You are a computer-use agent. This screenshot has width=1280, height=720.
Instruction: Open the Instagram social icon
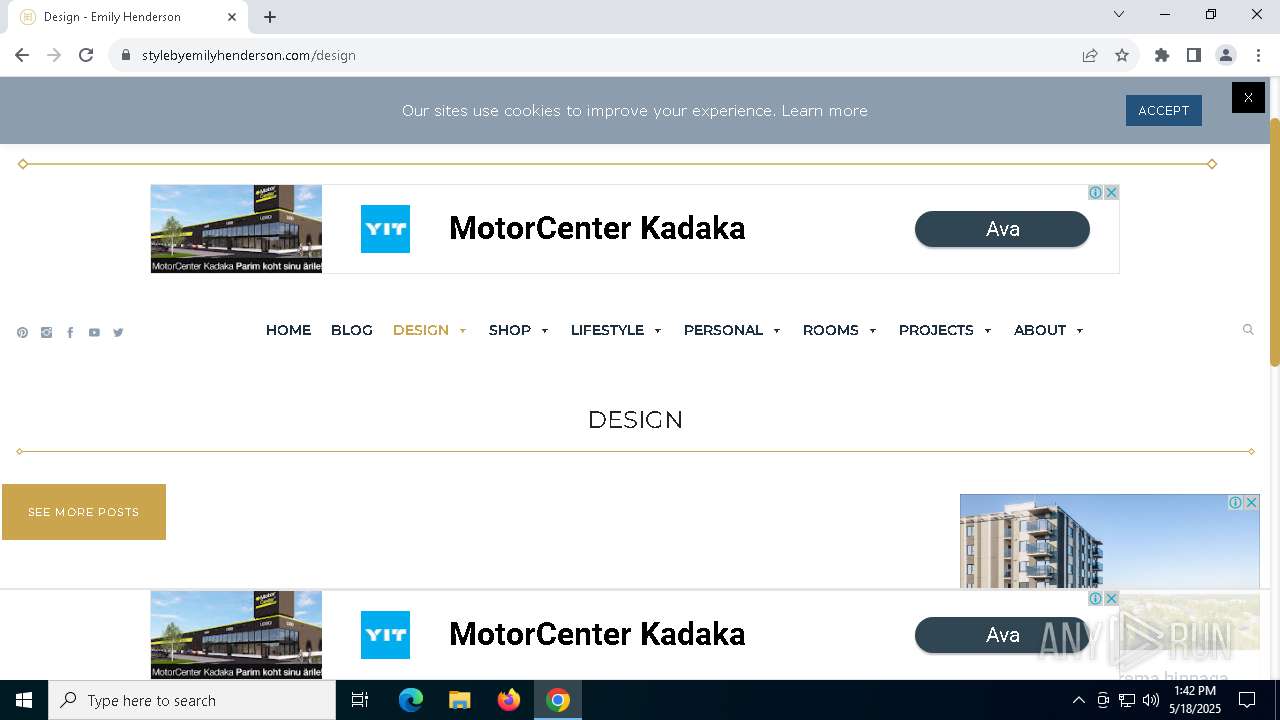point(46,333)
